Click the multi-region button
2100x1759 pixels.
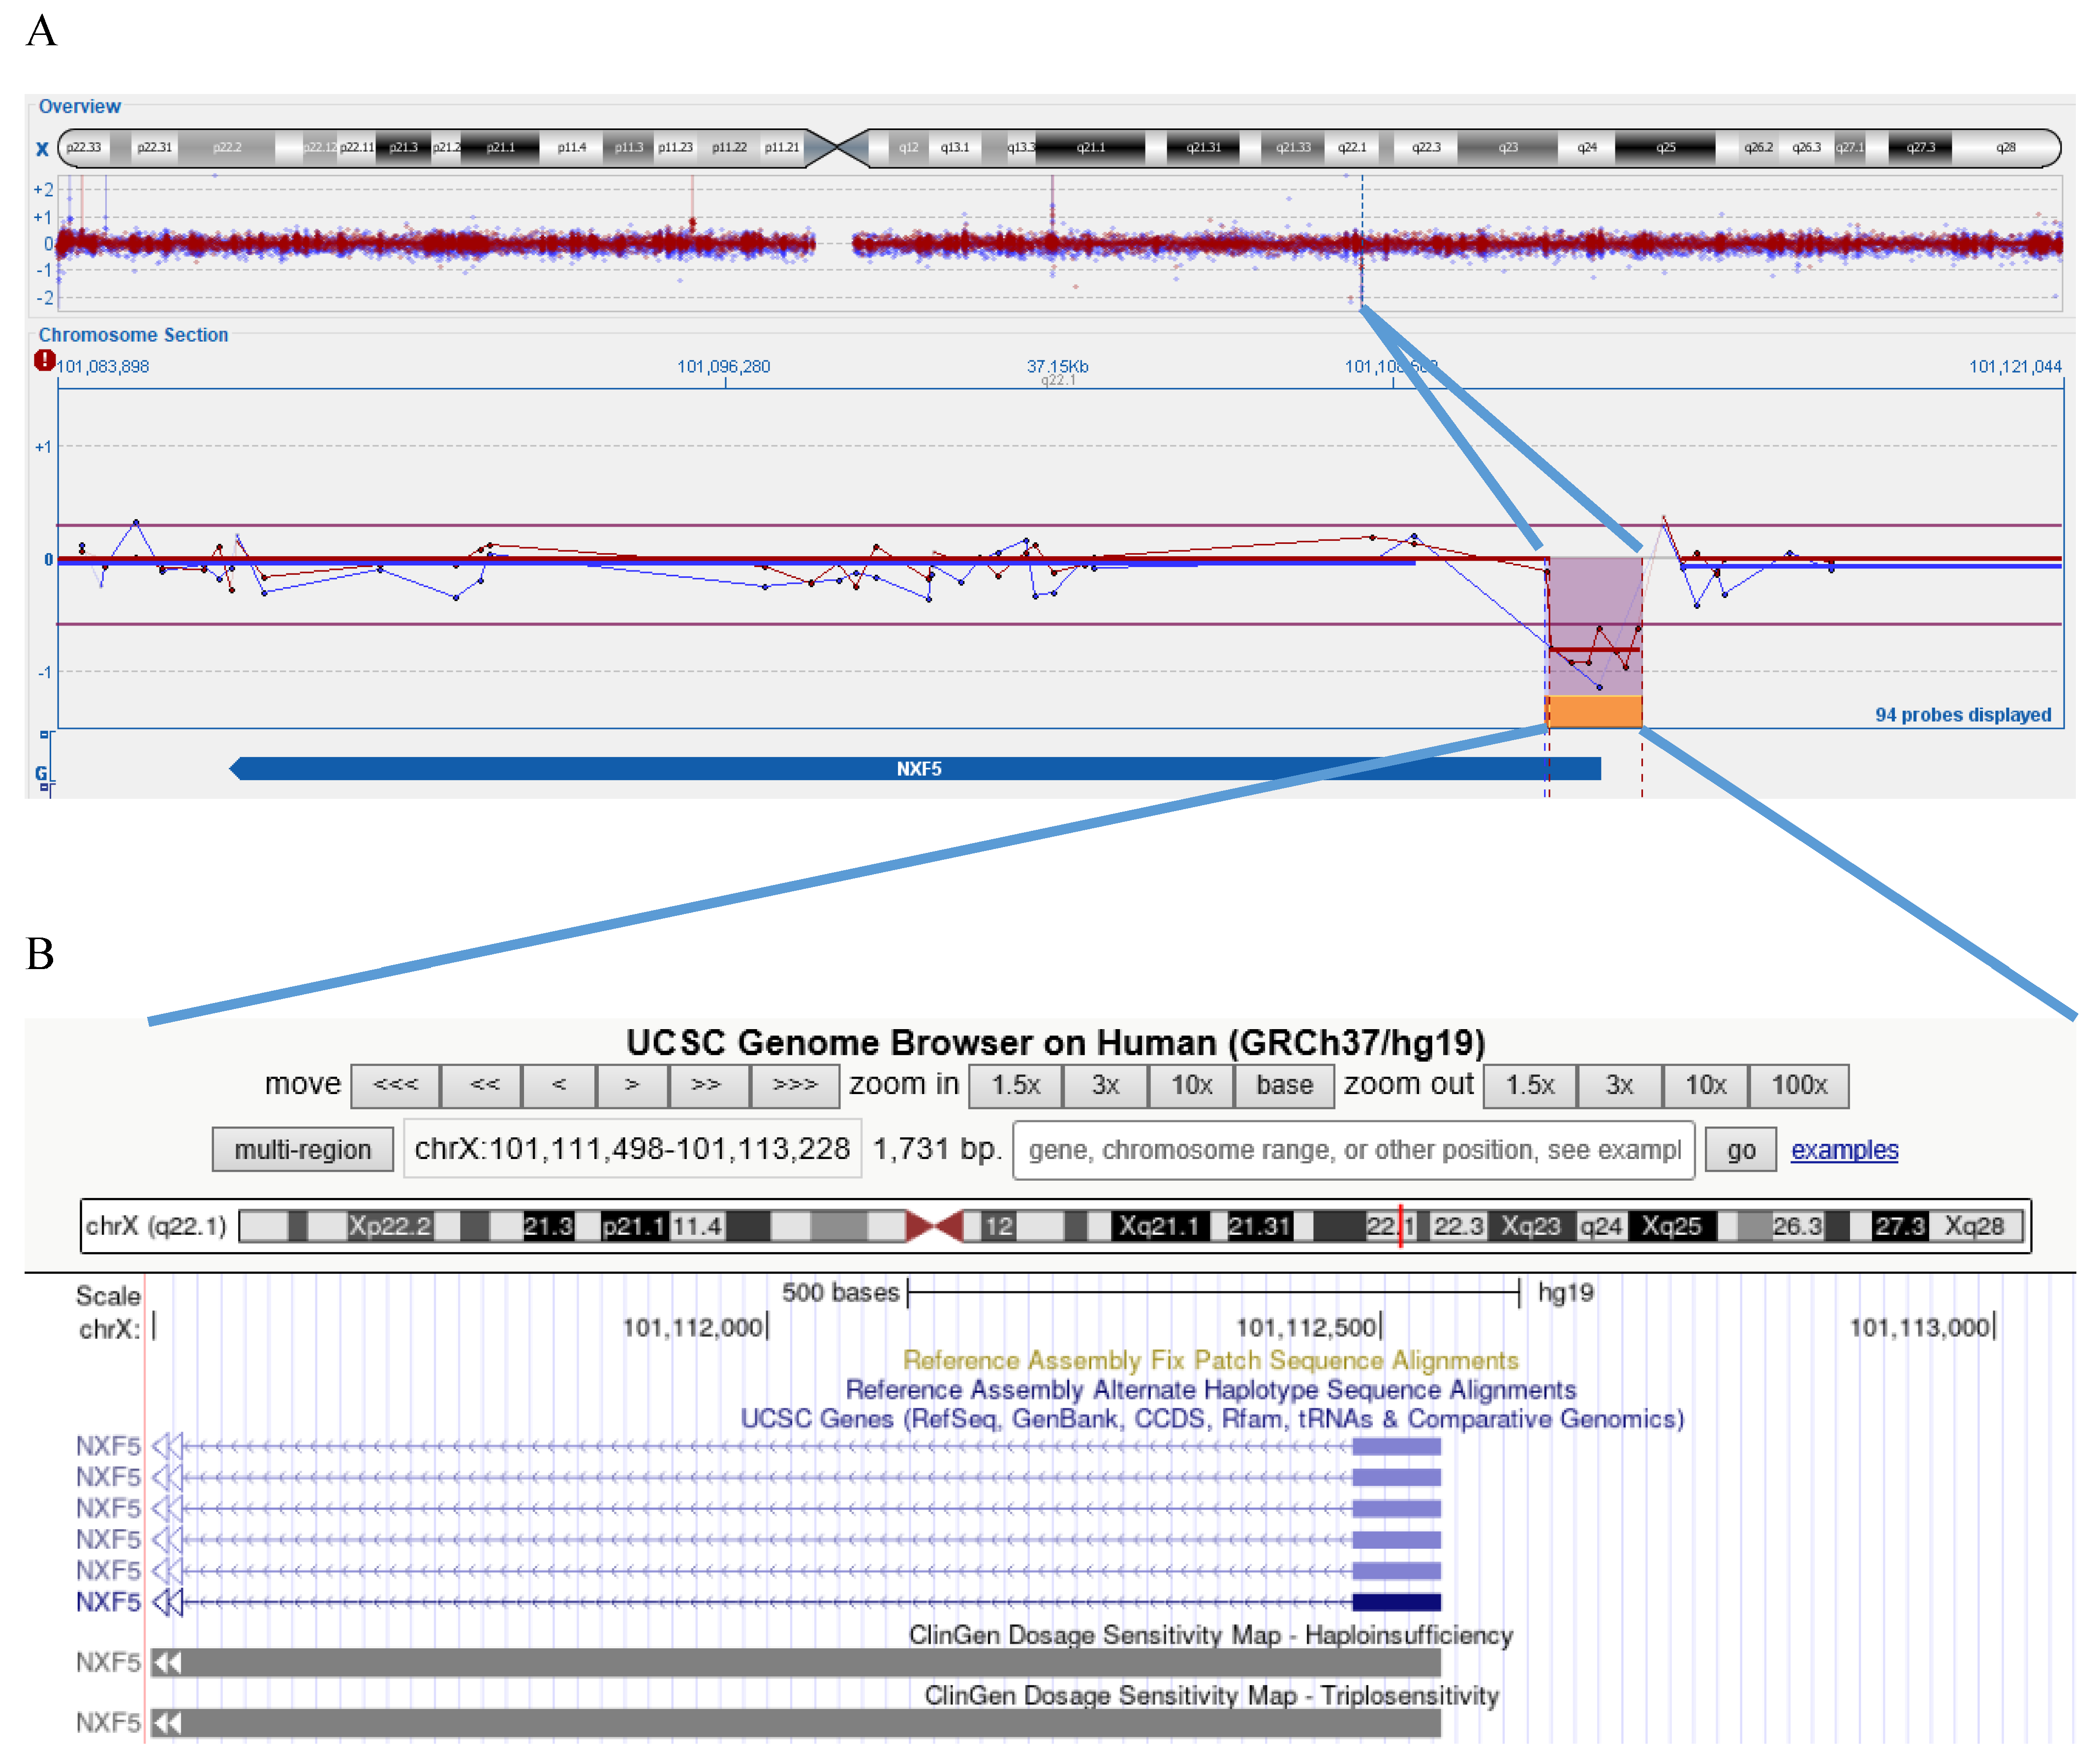click(302, 1149)
